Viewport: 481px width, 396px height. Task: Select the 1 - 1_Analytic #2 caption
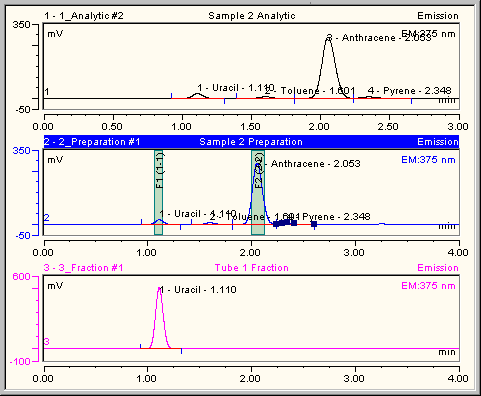pos(84,16)
